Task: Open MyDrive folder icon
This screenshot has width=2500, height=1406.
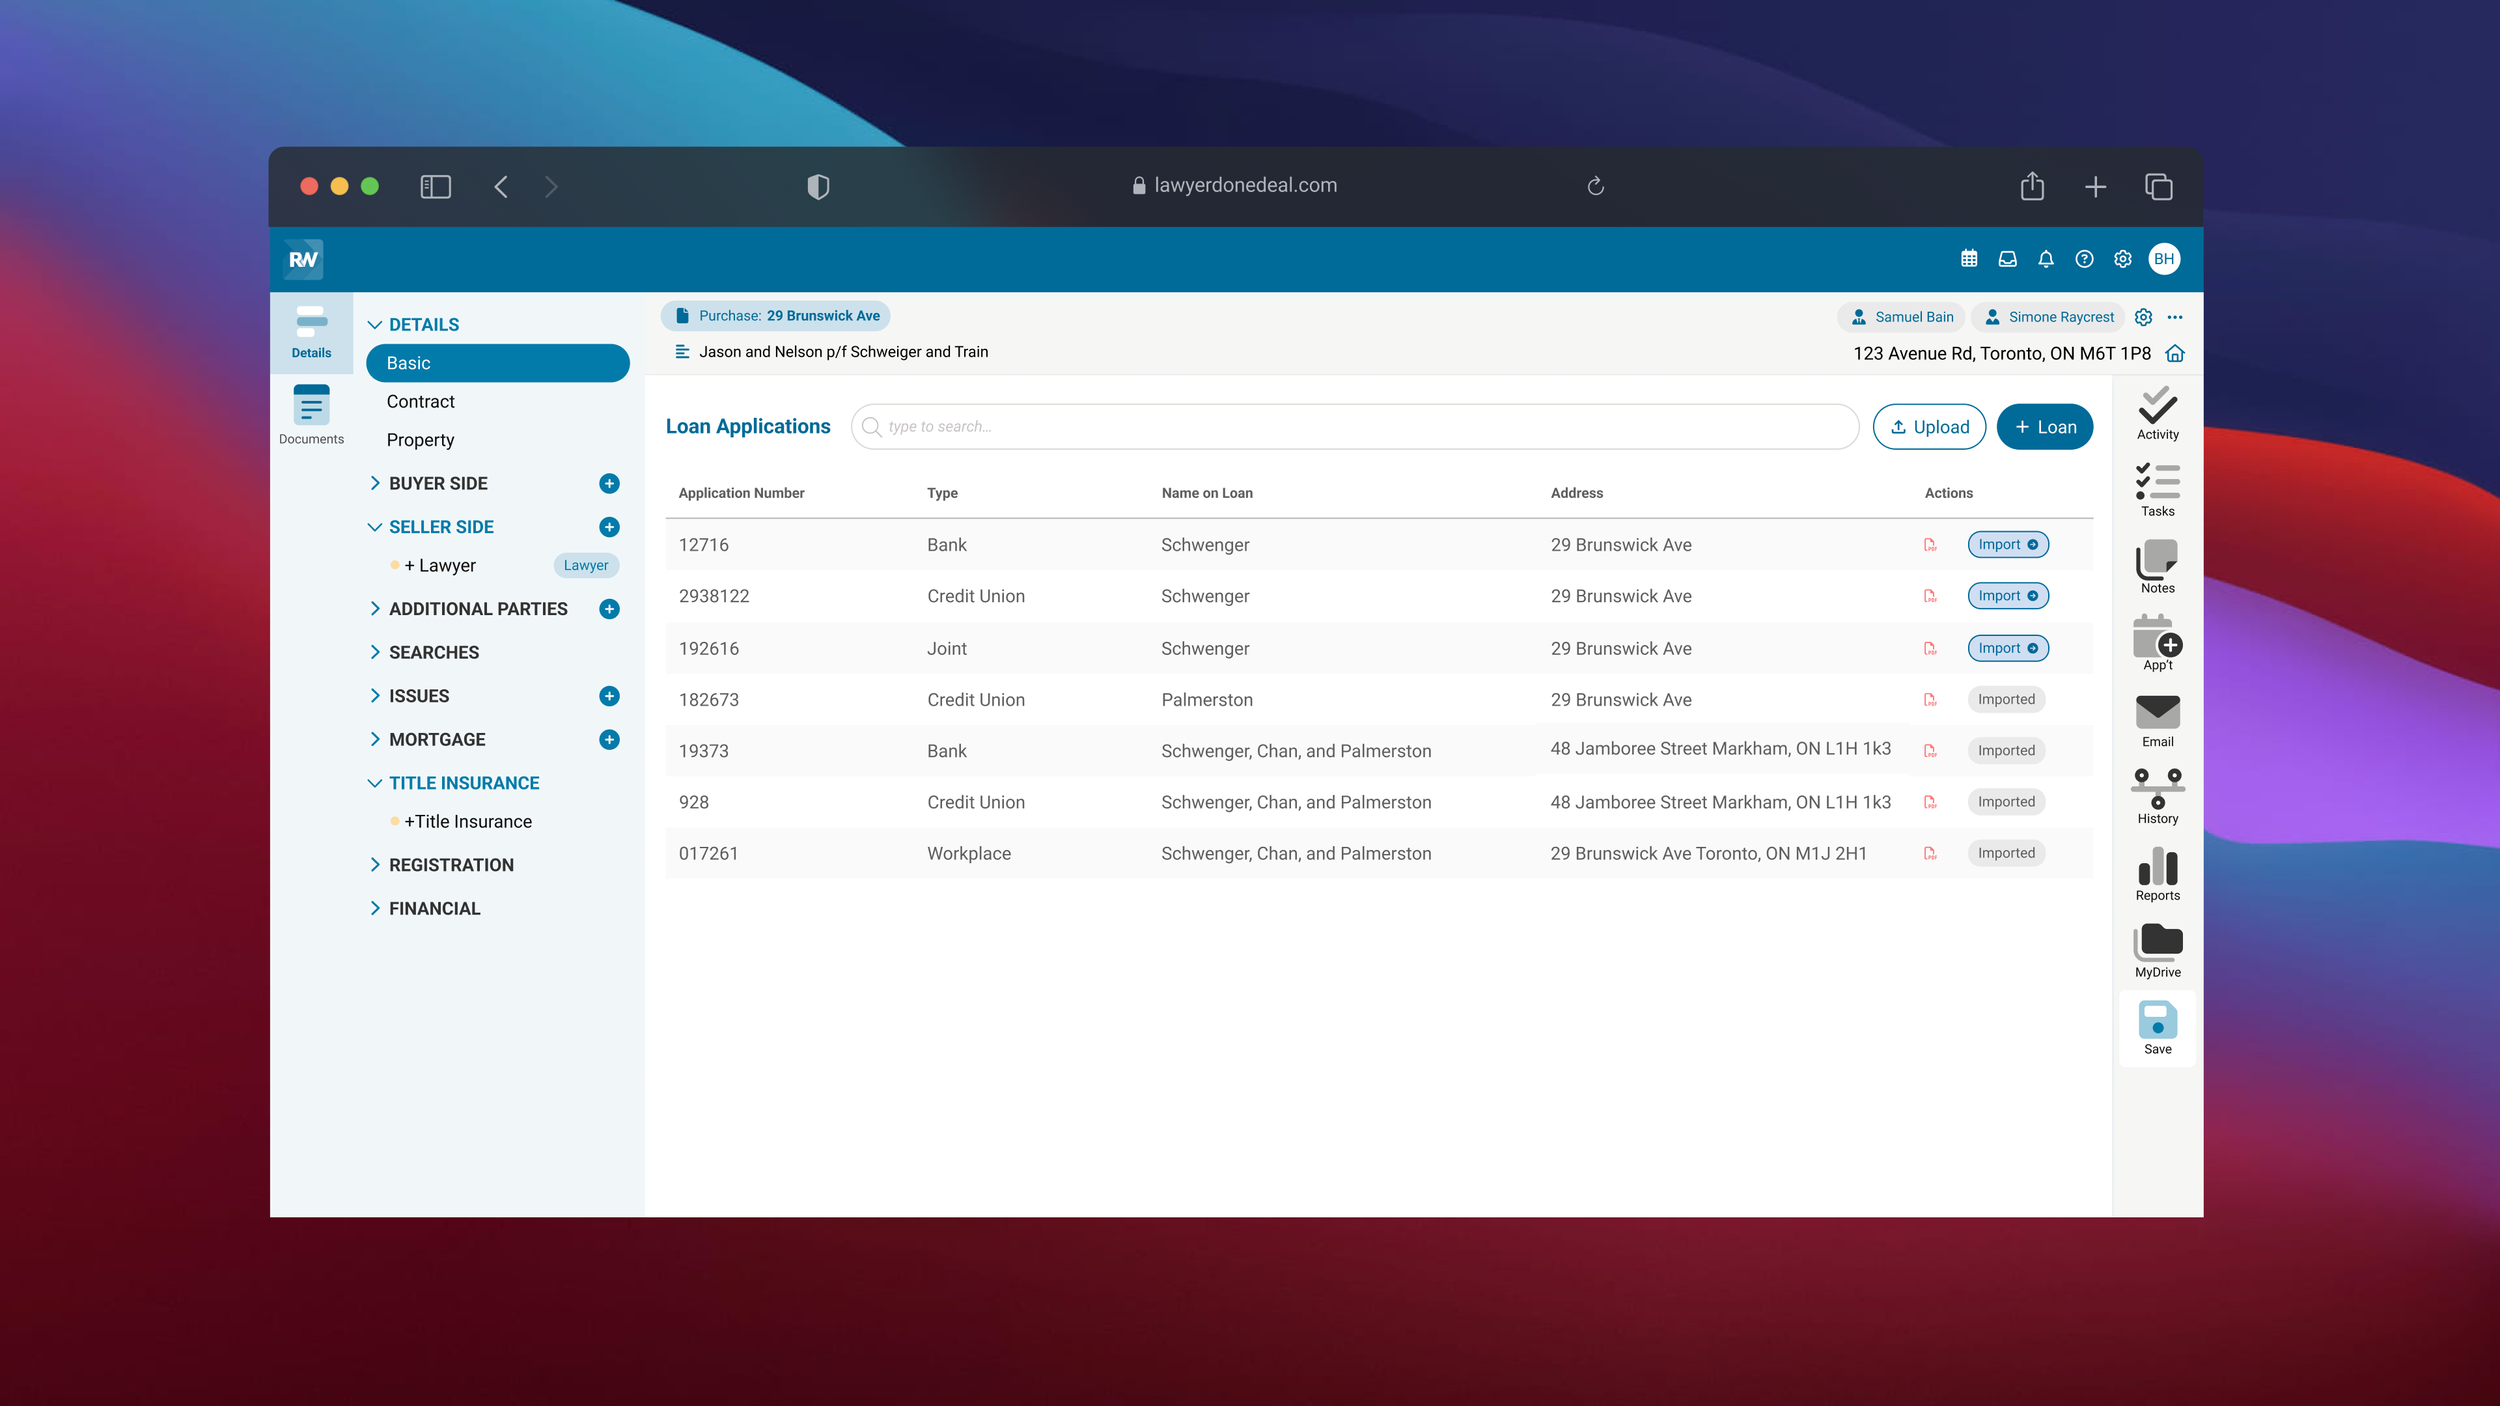Action: click(x=2157, y=950)
